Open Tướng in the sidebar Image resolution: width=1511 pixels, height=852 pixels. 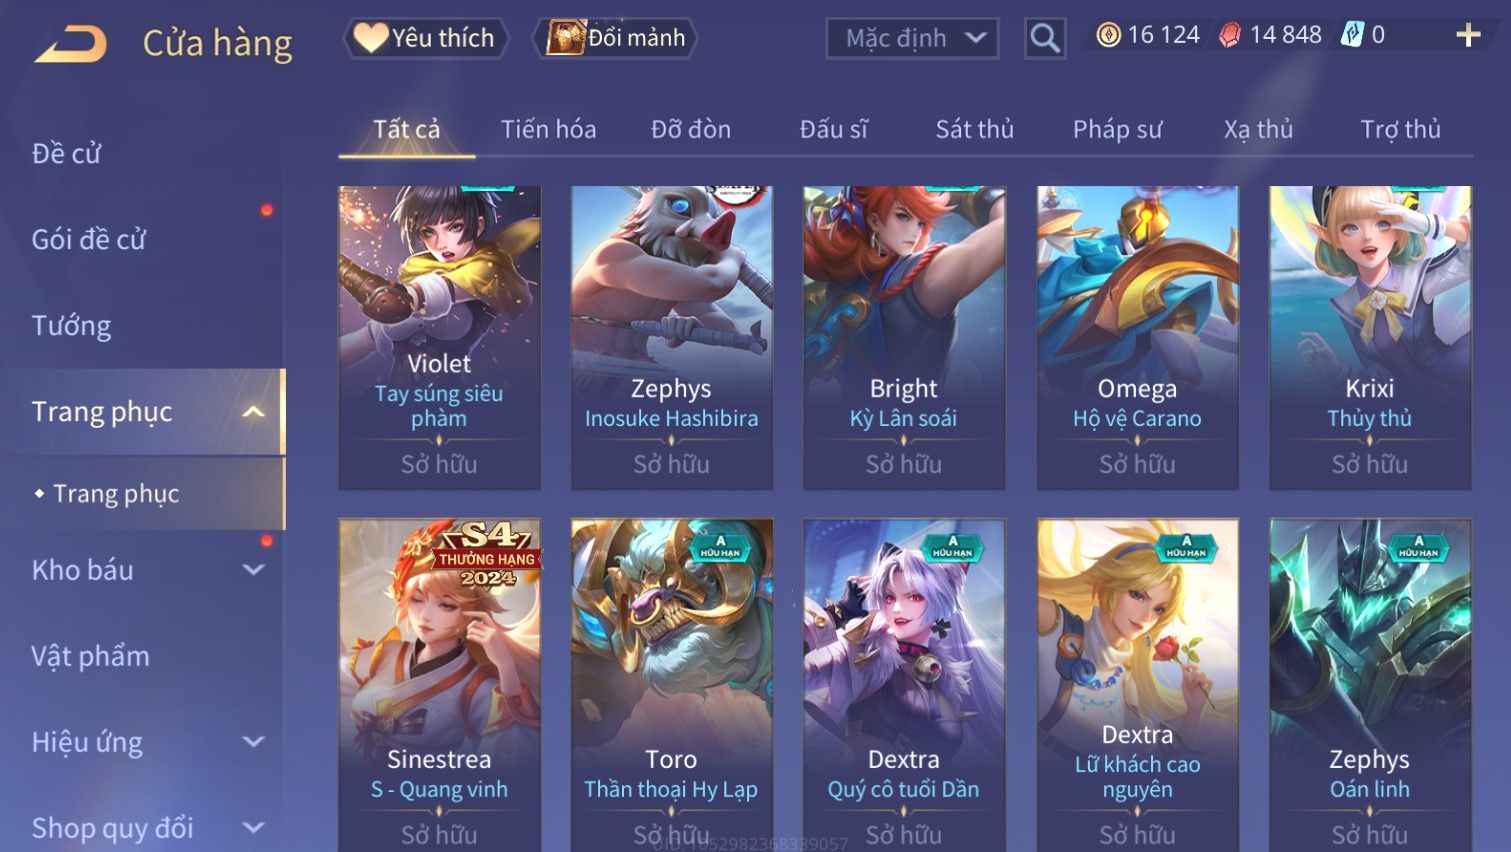(71, 326)
